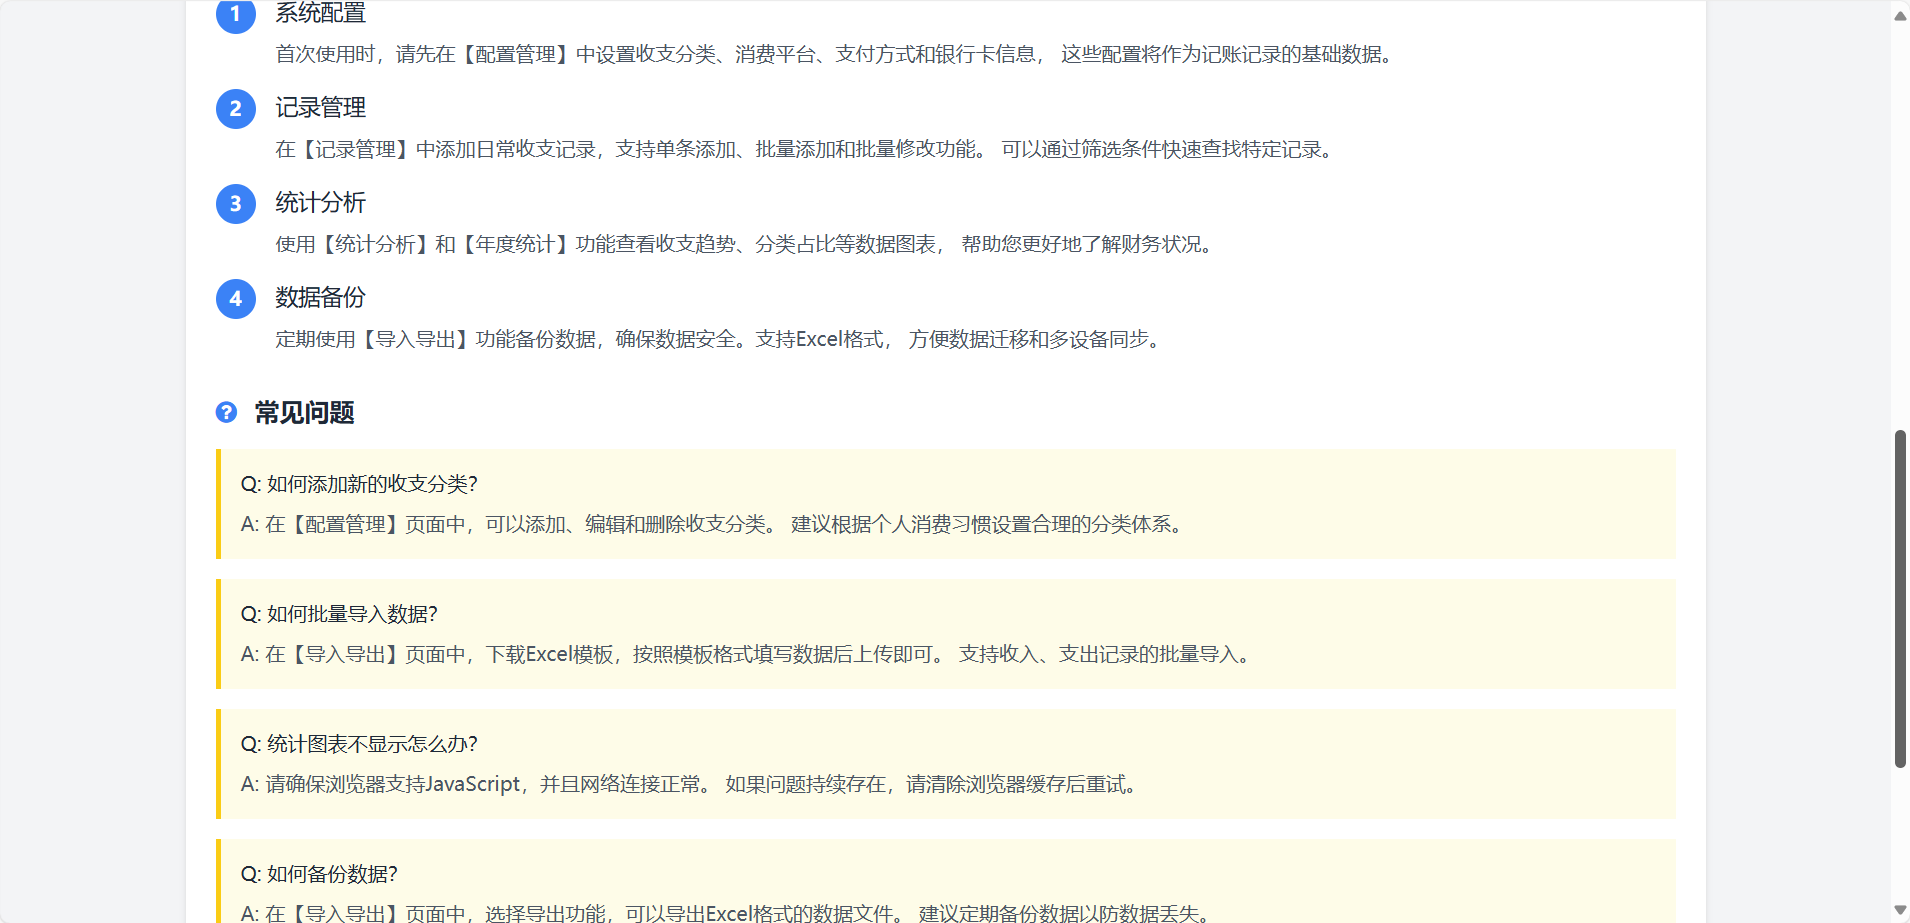
Task: Open the question 如何添加新的收支分类?
Action: [x=359, y=484]
